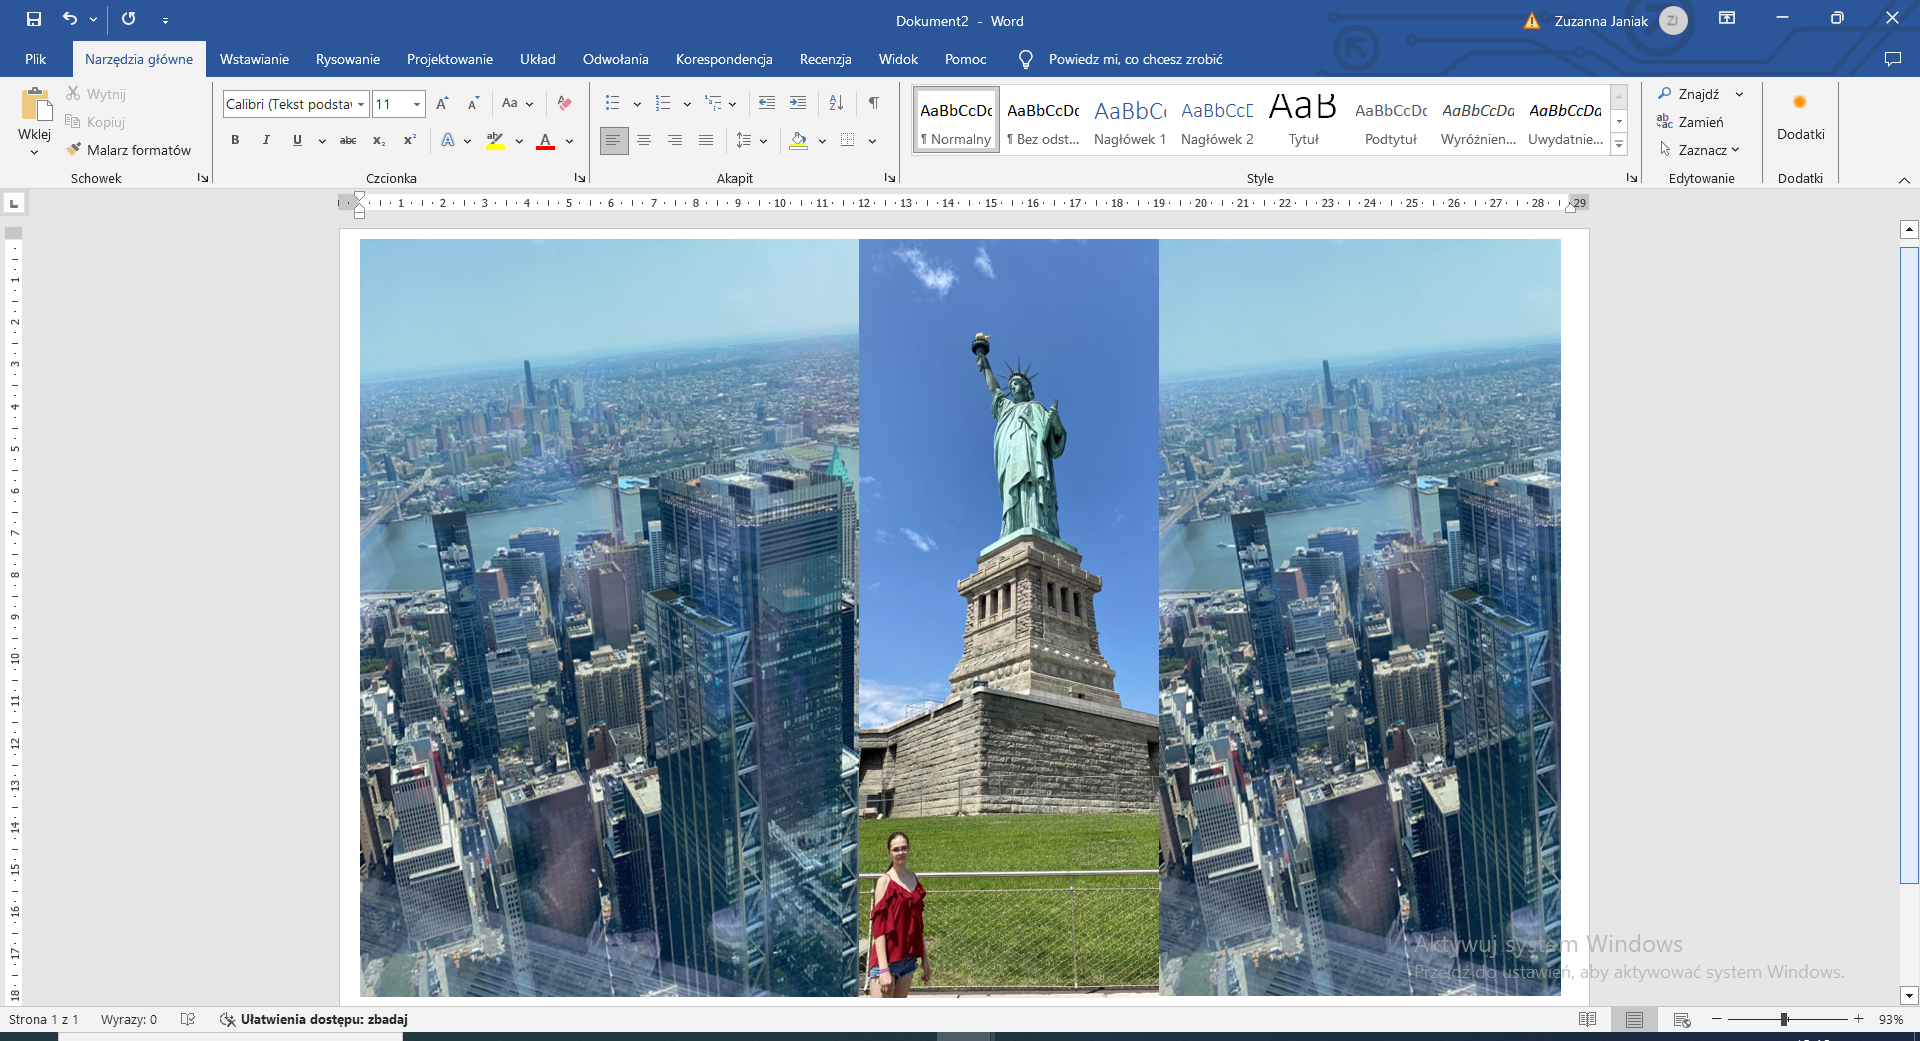Apply the Nagłówek 1 style
The width and height of the screenshot is (1920, 1041).
[1130, 121]
